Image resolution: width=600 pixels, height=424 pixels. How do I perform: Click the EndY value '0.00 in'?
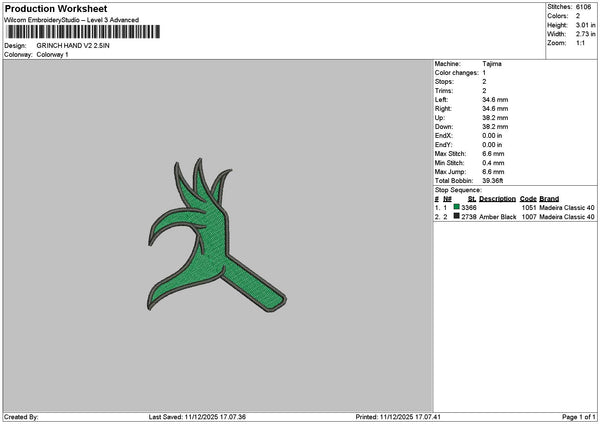click(492, 145)
